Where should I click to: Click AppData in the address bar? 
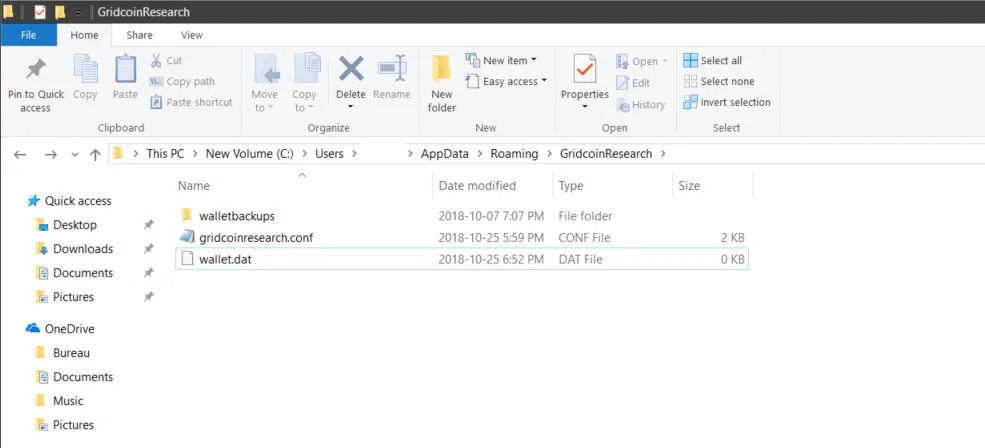pyautogui.click(x=445, y=153)
